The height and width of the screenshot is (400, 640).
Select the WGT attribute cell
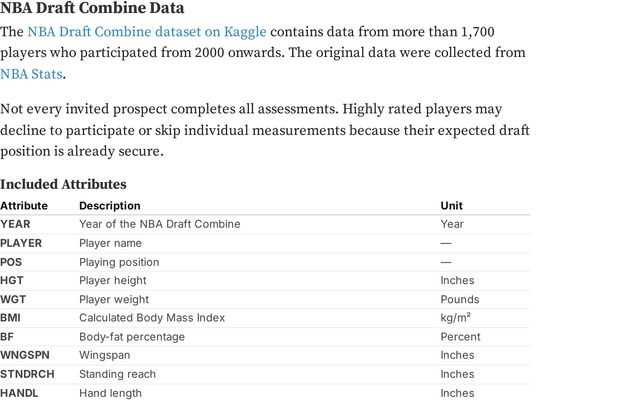coord(13,300)
